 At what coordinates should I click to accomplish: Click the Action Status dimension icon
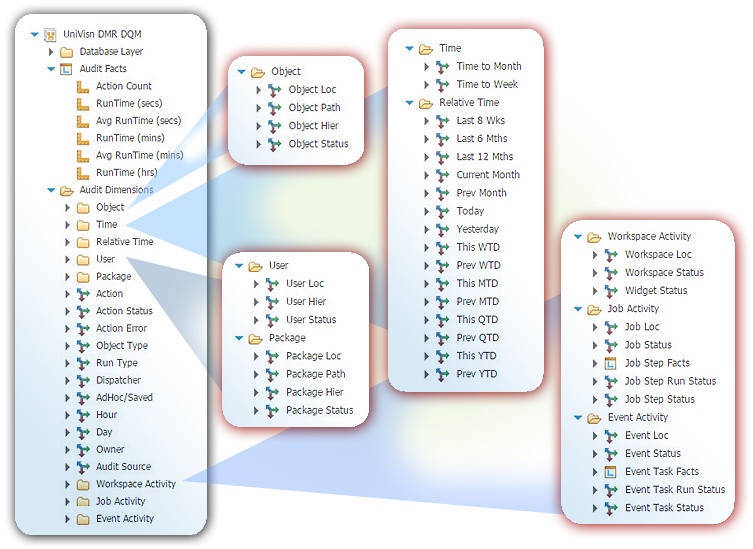point(83,311)
